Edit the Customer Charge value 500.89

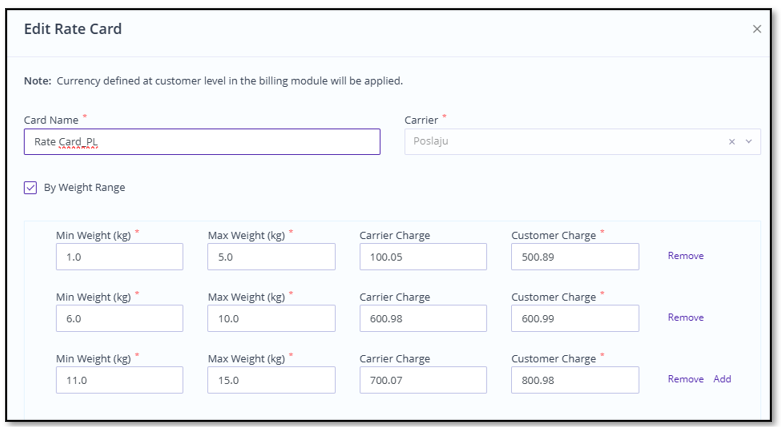(575, 257)
